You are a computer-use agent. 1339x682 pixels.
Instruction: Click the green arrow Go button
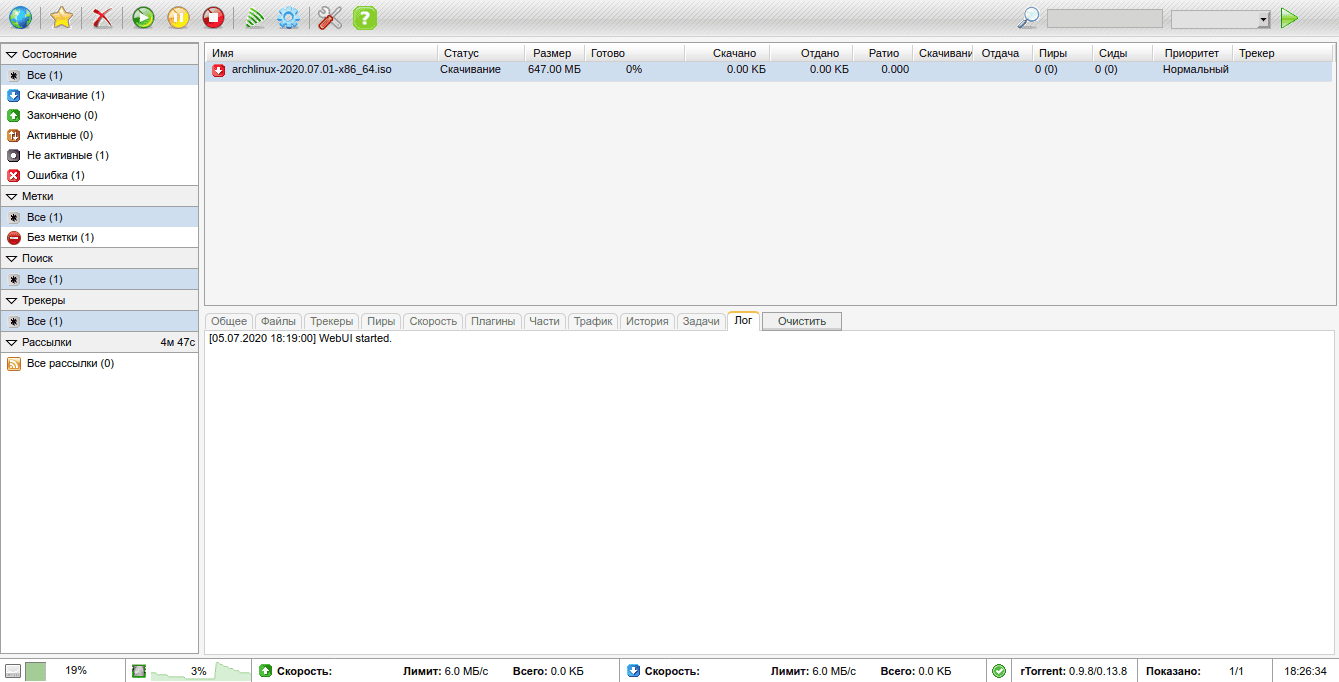click(1289, 18)
